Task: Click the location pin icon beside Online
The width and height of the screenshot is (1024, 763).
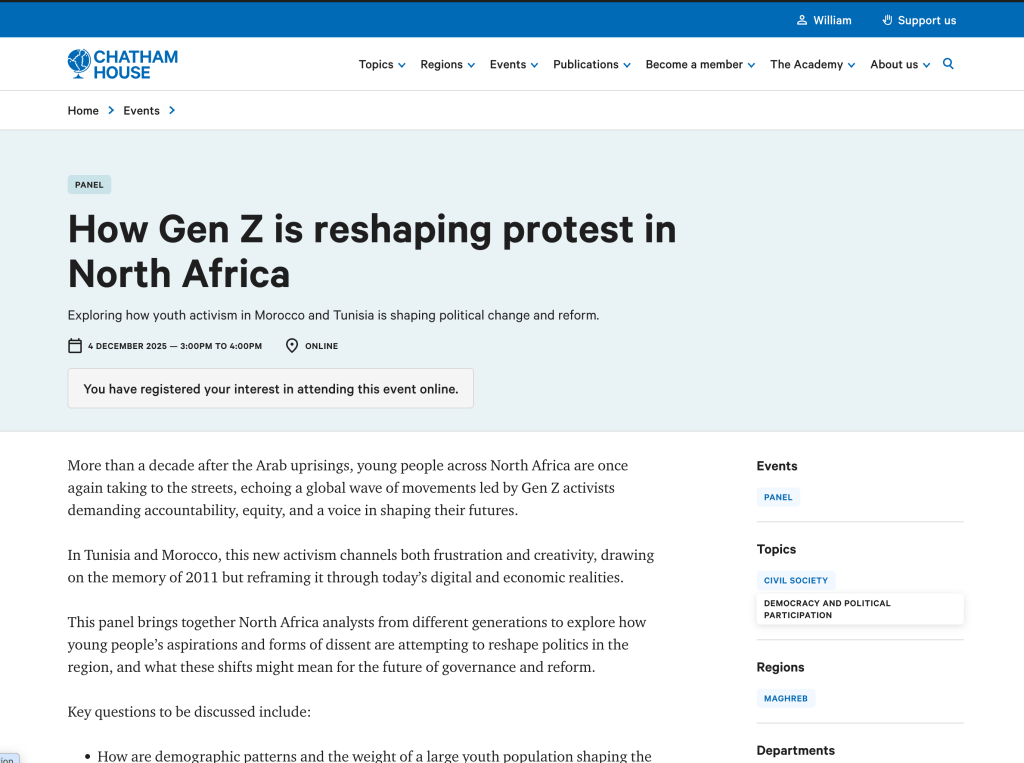Action: [292, 346]
